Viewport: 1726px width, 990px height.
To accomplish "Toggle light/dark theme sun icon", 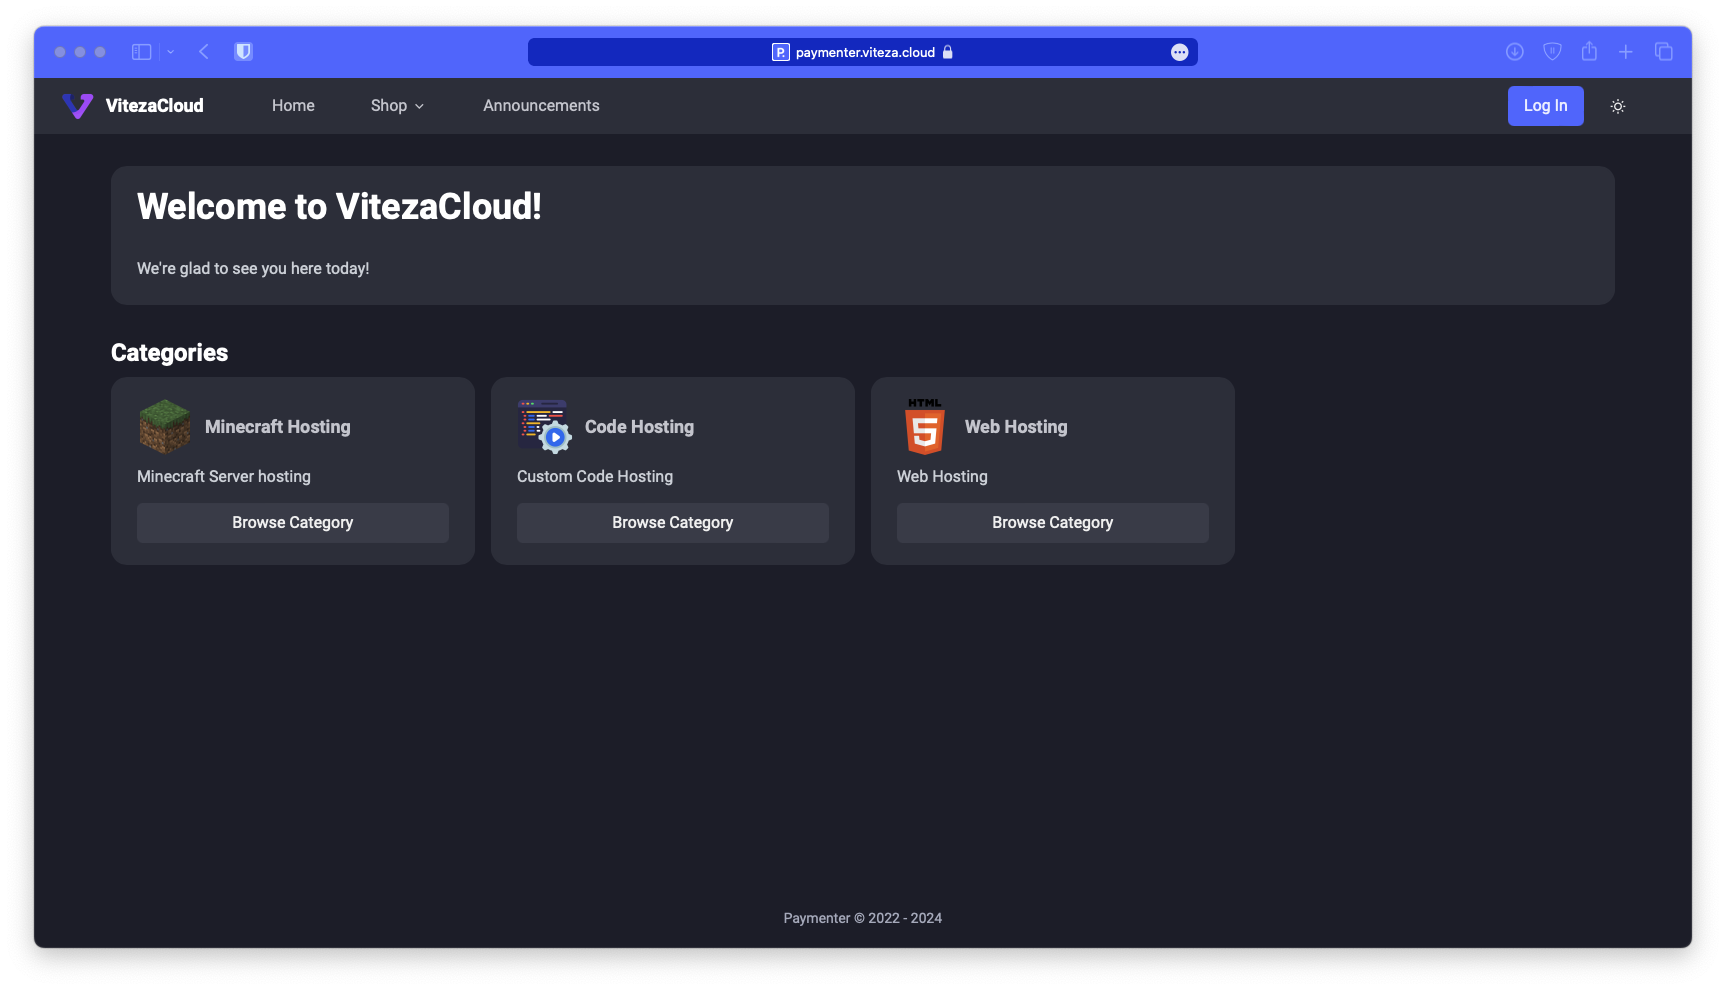I will pyautogui.click(x=1617, y=106).
